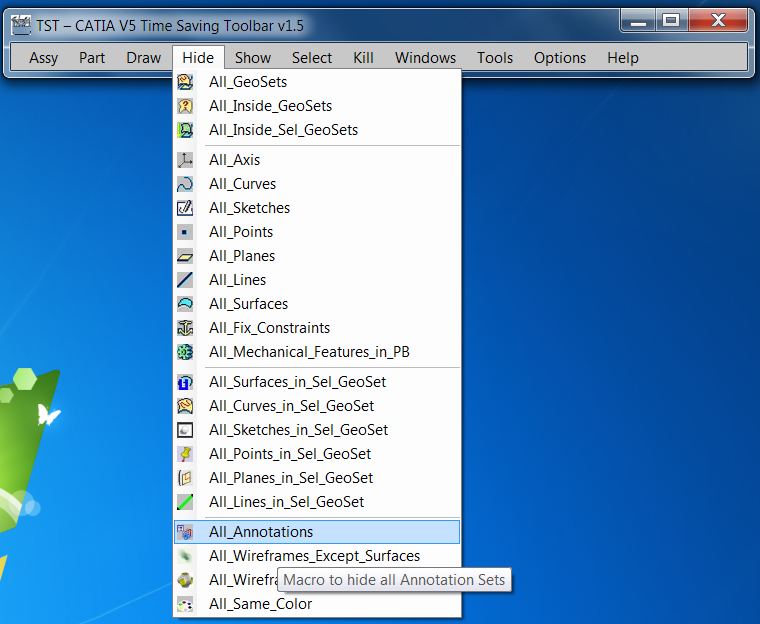
Task: Click the All_Surfaces_in_Sel_GeoSet icon
Action: coord(185,382)
